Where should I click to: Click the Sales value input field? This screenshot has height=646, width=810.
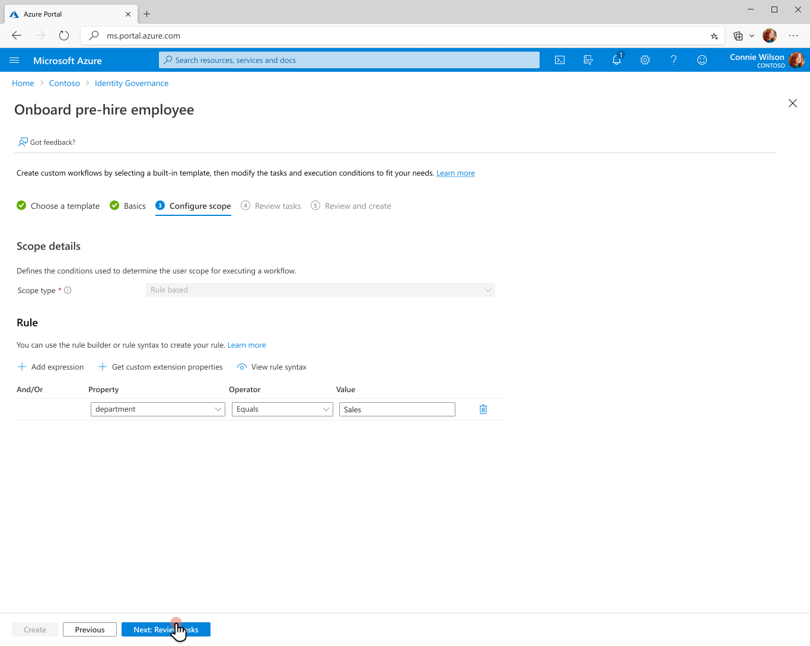396,409
